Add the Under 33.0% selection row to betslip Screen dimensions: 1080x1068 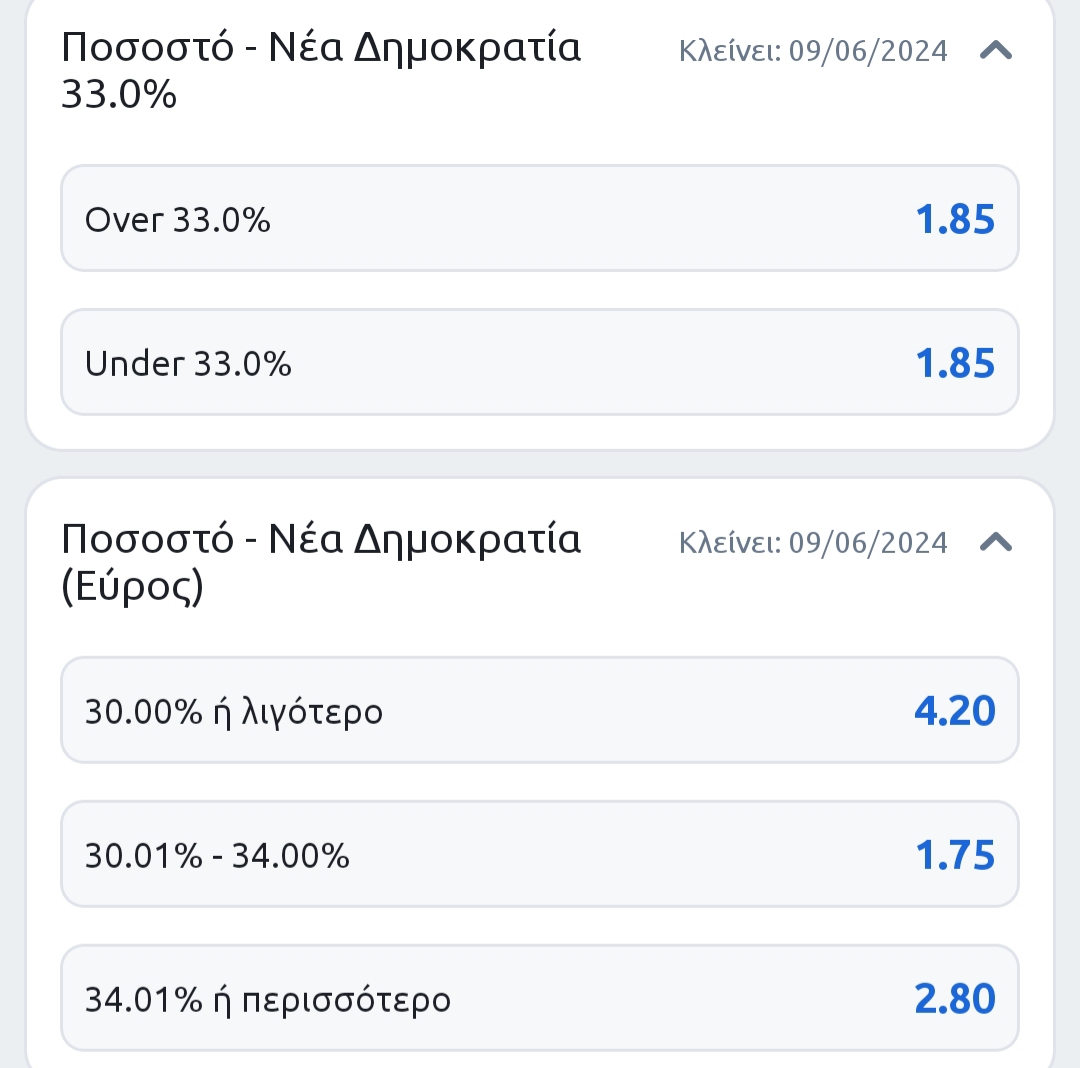[540, 362]
